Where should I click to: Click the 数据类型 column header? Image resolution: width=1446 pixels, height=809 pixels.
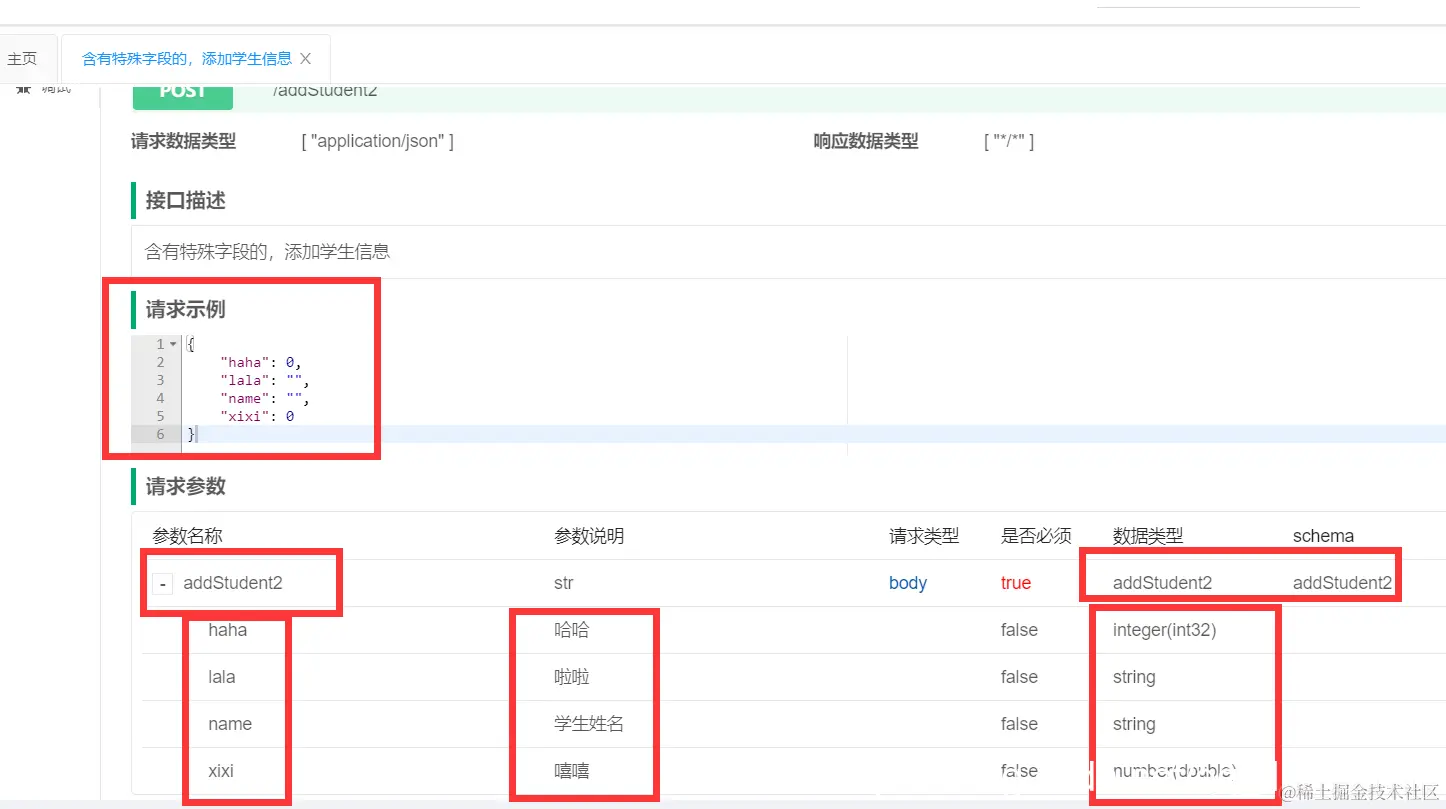tap(1148, 537)
